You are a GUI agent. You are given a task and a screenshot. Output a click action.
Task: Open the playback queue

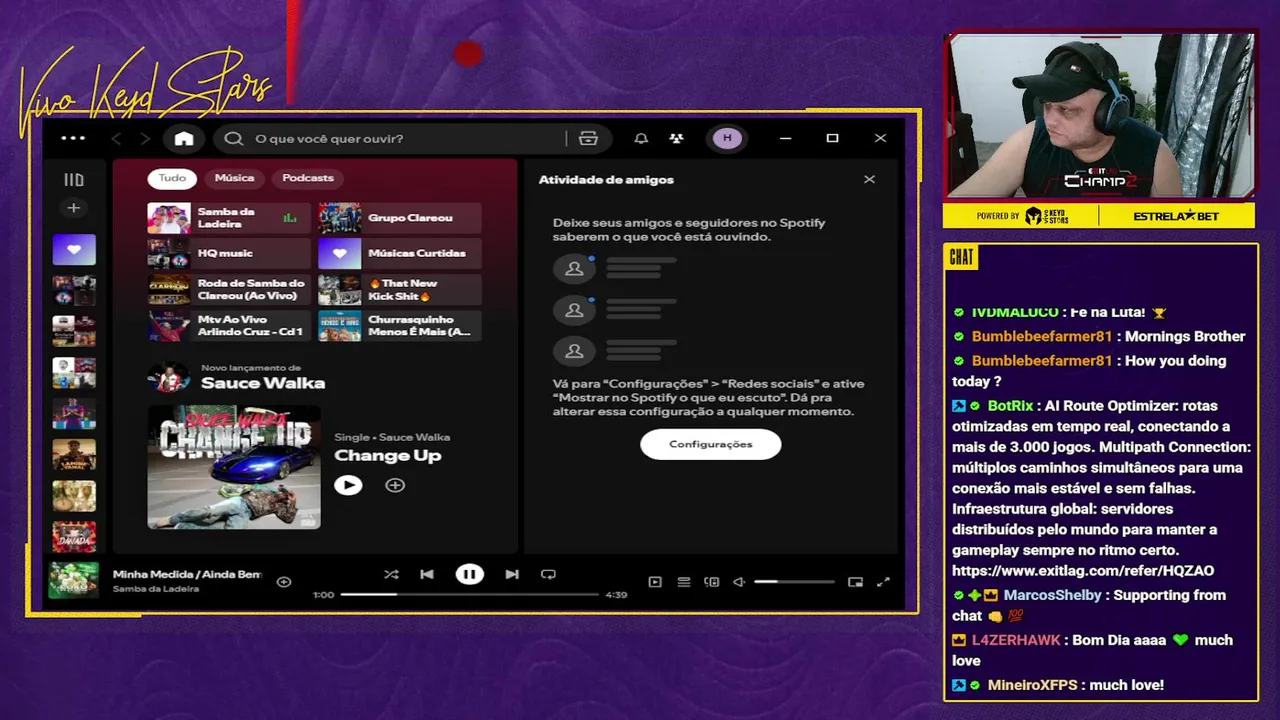click(684, 581)
